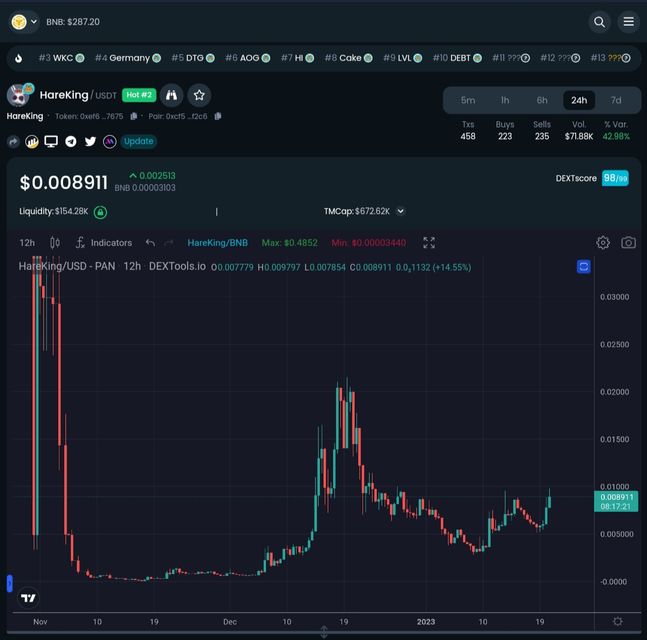Open the Telegram link icon
647x640 pixels.
71,142
